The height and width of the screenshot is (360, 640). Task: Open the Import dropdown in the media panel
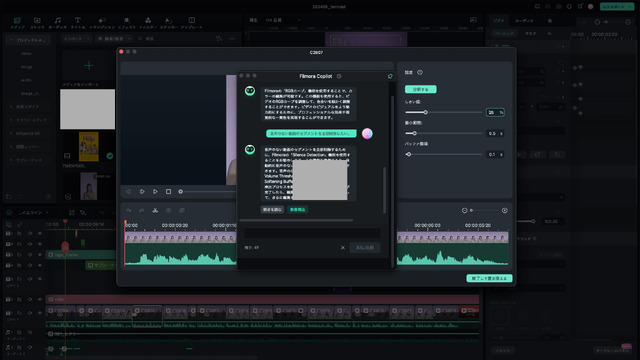tap(77, 38)
